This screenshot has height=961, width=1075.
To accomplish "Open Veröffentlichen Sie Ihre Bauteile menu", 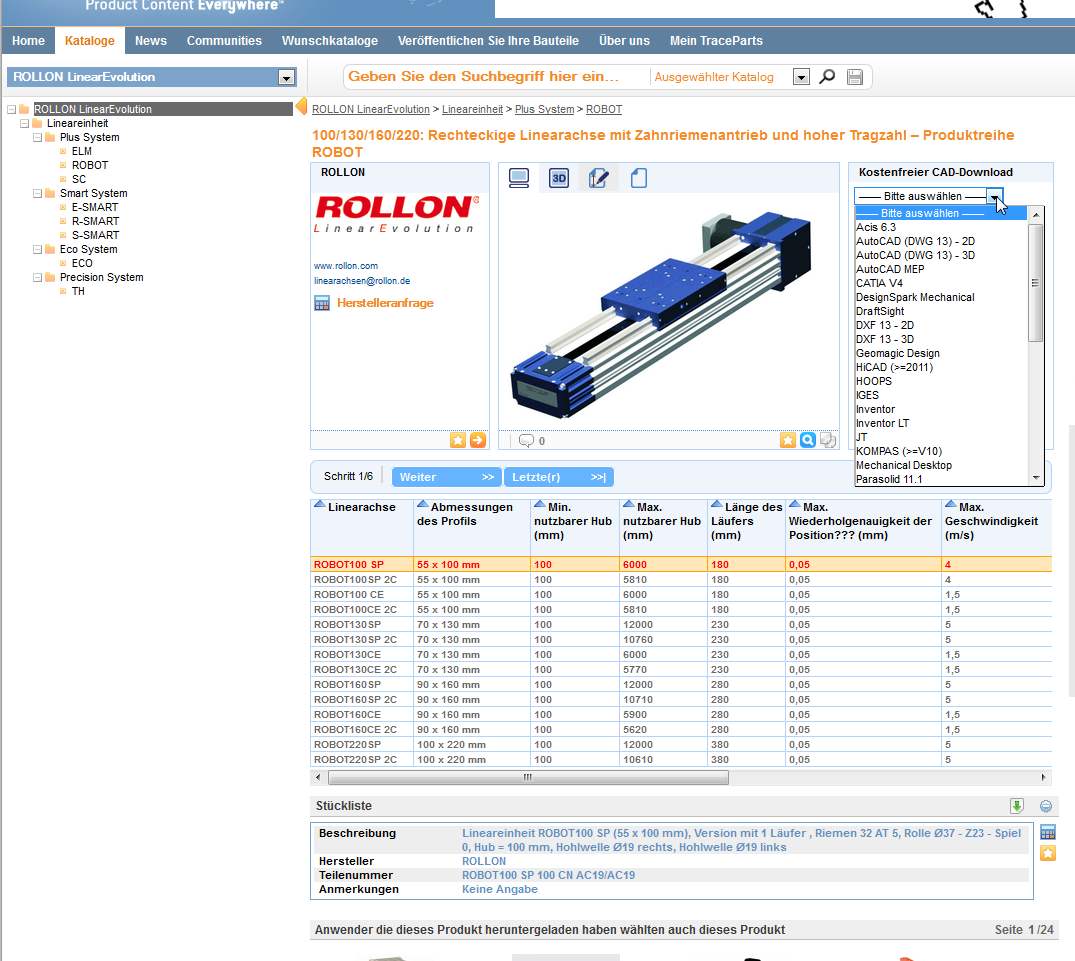I will (488, 40).
